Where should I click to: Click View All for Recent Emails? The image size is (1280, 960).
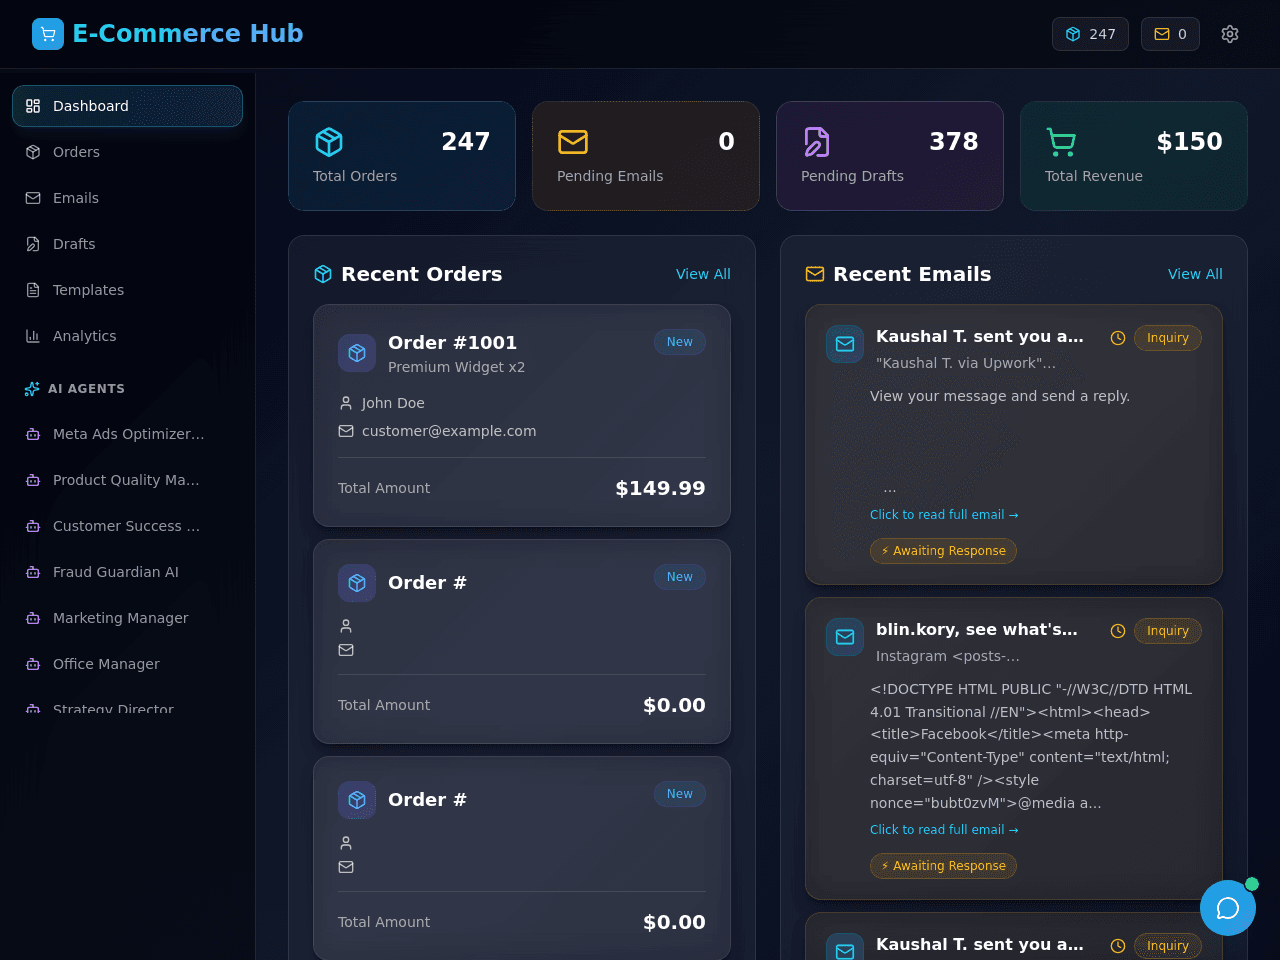(1195, 274)
